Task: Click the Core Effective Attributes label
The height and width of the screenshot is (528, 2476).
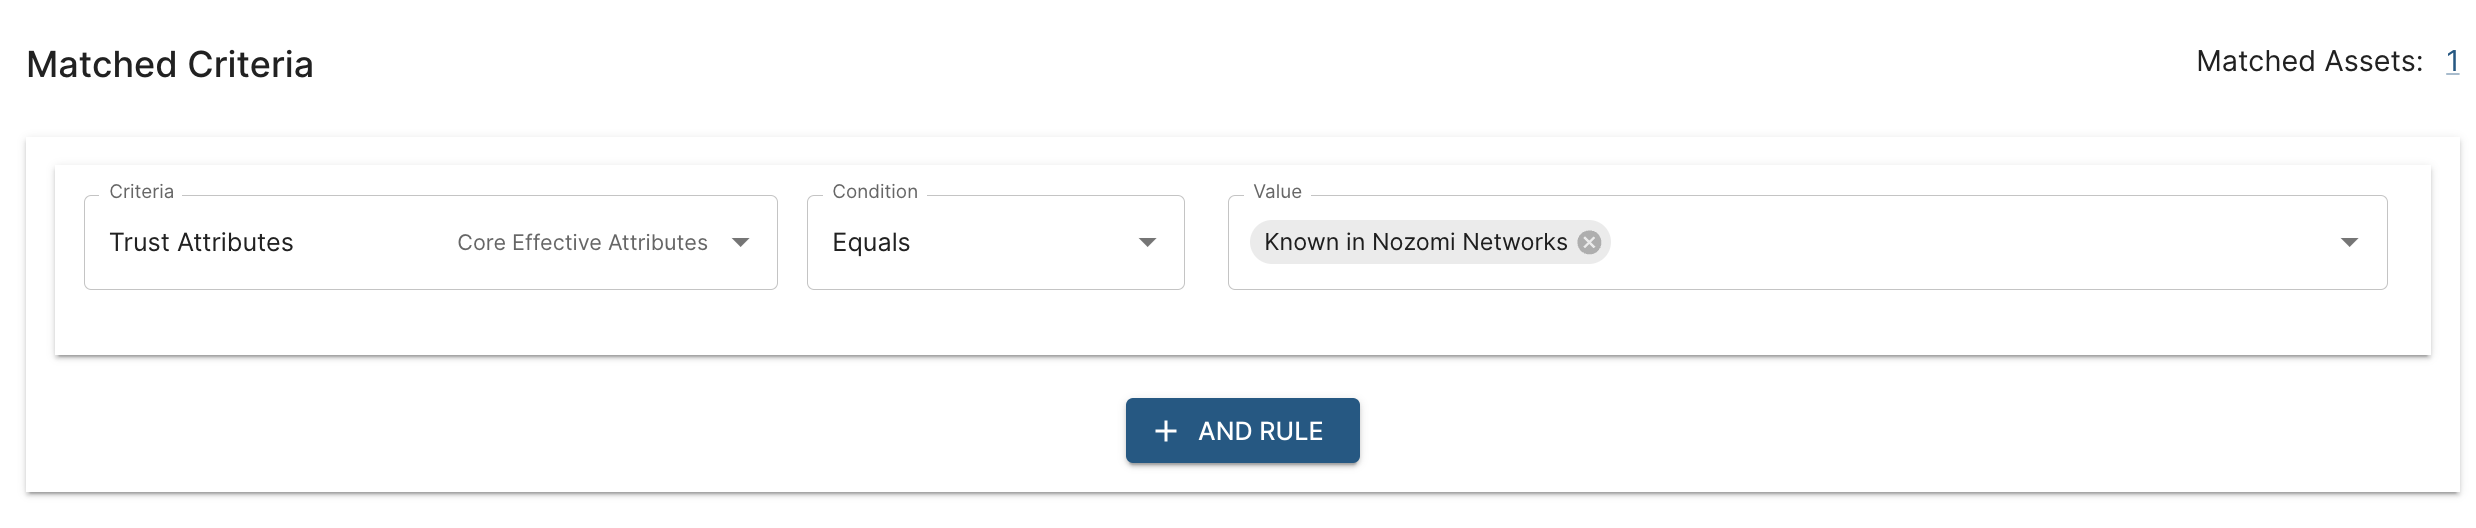Action: click(582, 243)
